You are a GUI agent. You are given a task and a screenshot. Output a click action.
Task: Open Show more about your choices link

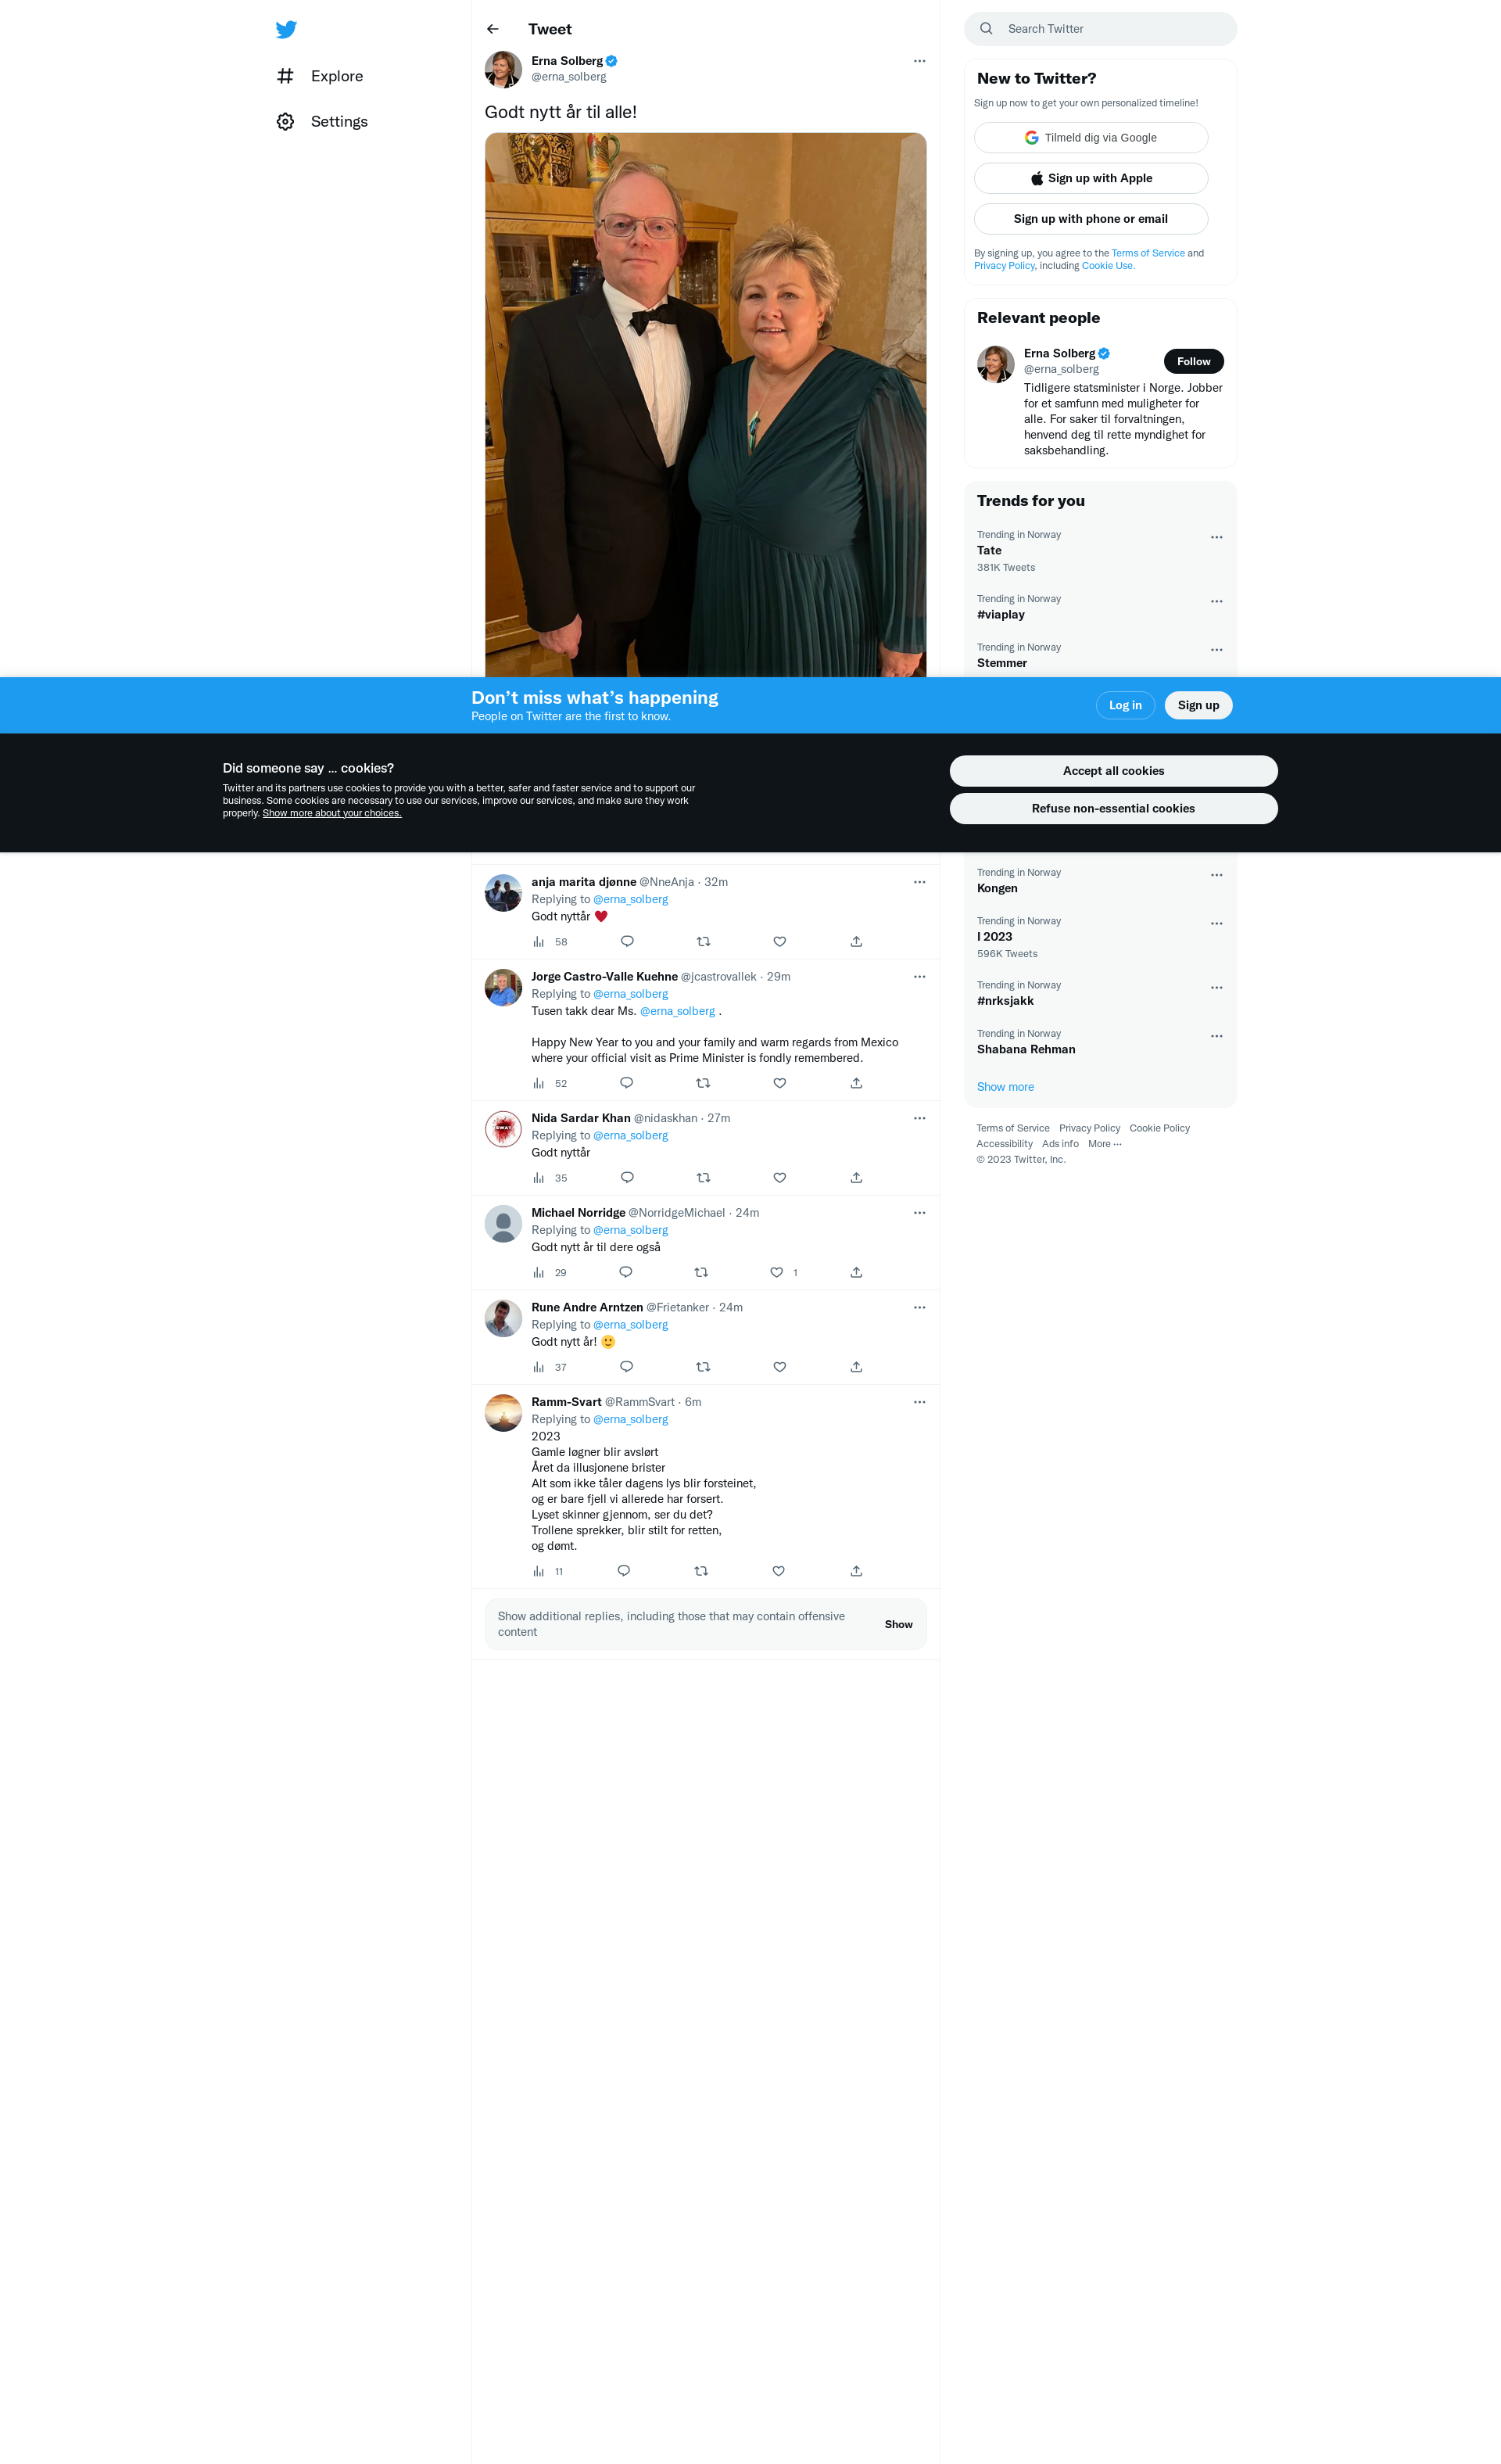[x=332, y=813]
